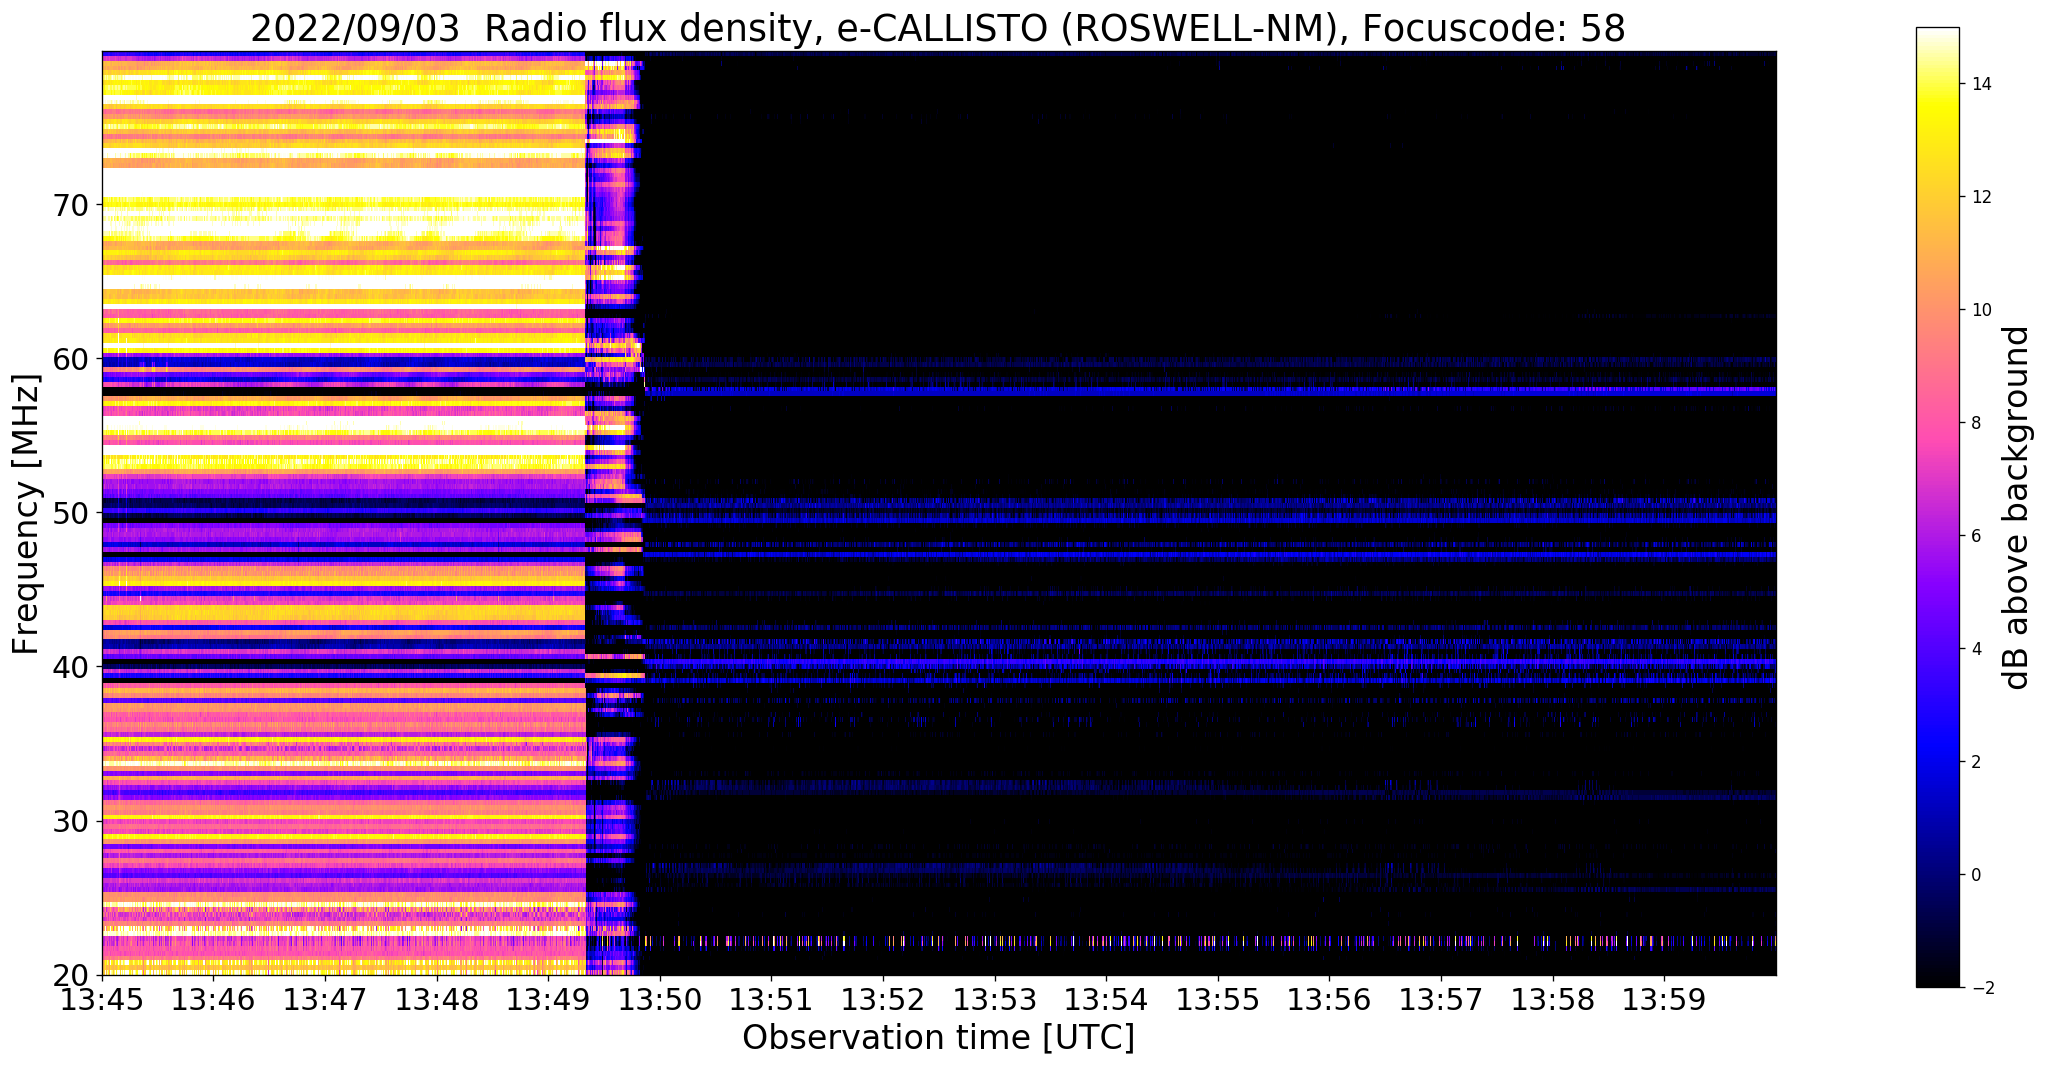This screenshot has width=2047, height=1067.
Task: Click the colorbar tick label 2
Action: click(x=1976, y=762)
